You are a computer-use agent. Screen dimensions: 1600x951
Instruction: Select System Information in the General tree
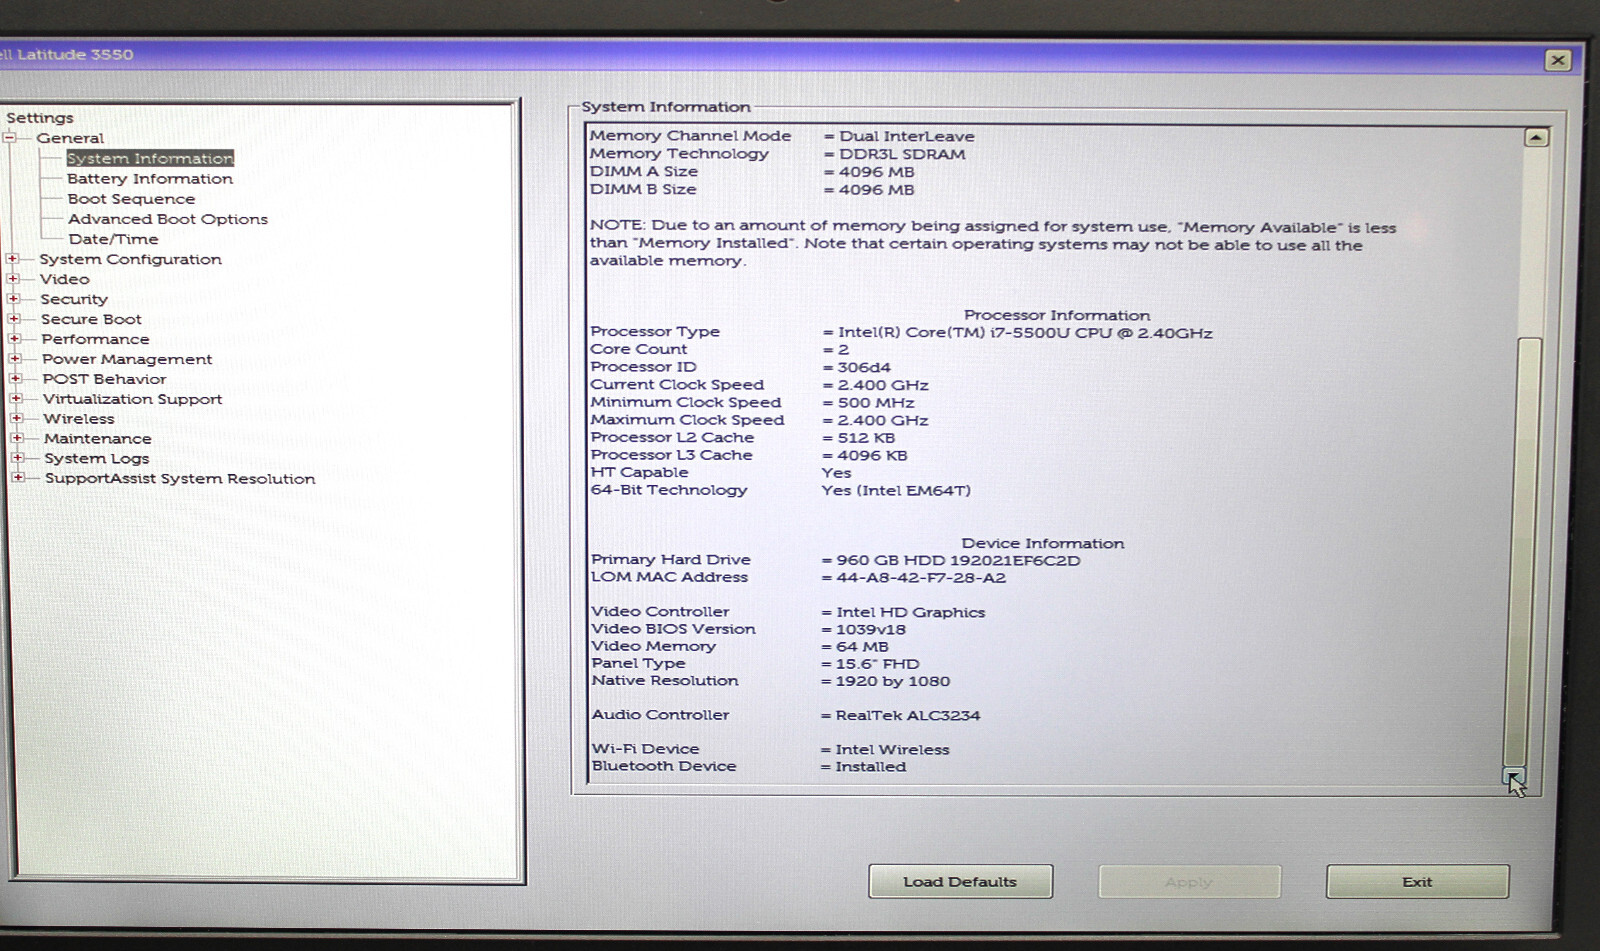150,158
